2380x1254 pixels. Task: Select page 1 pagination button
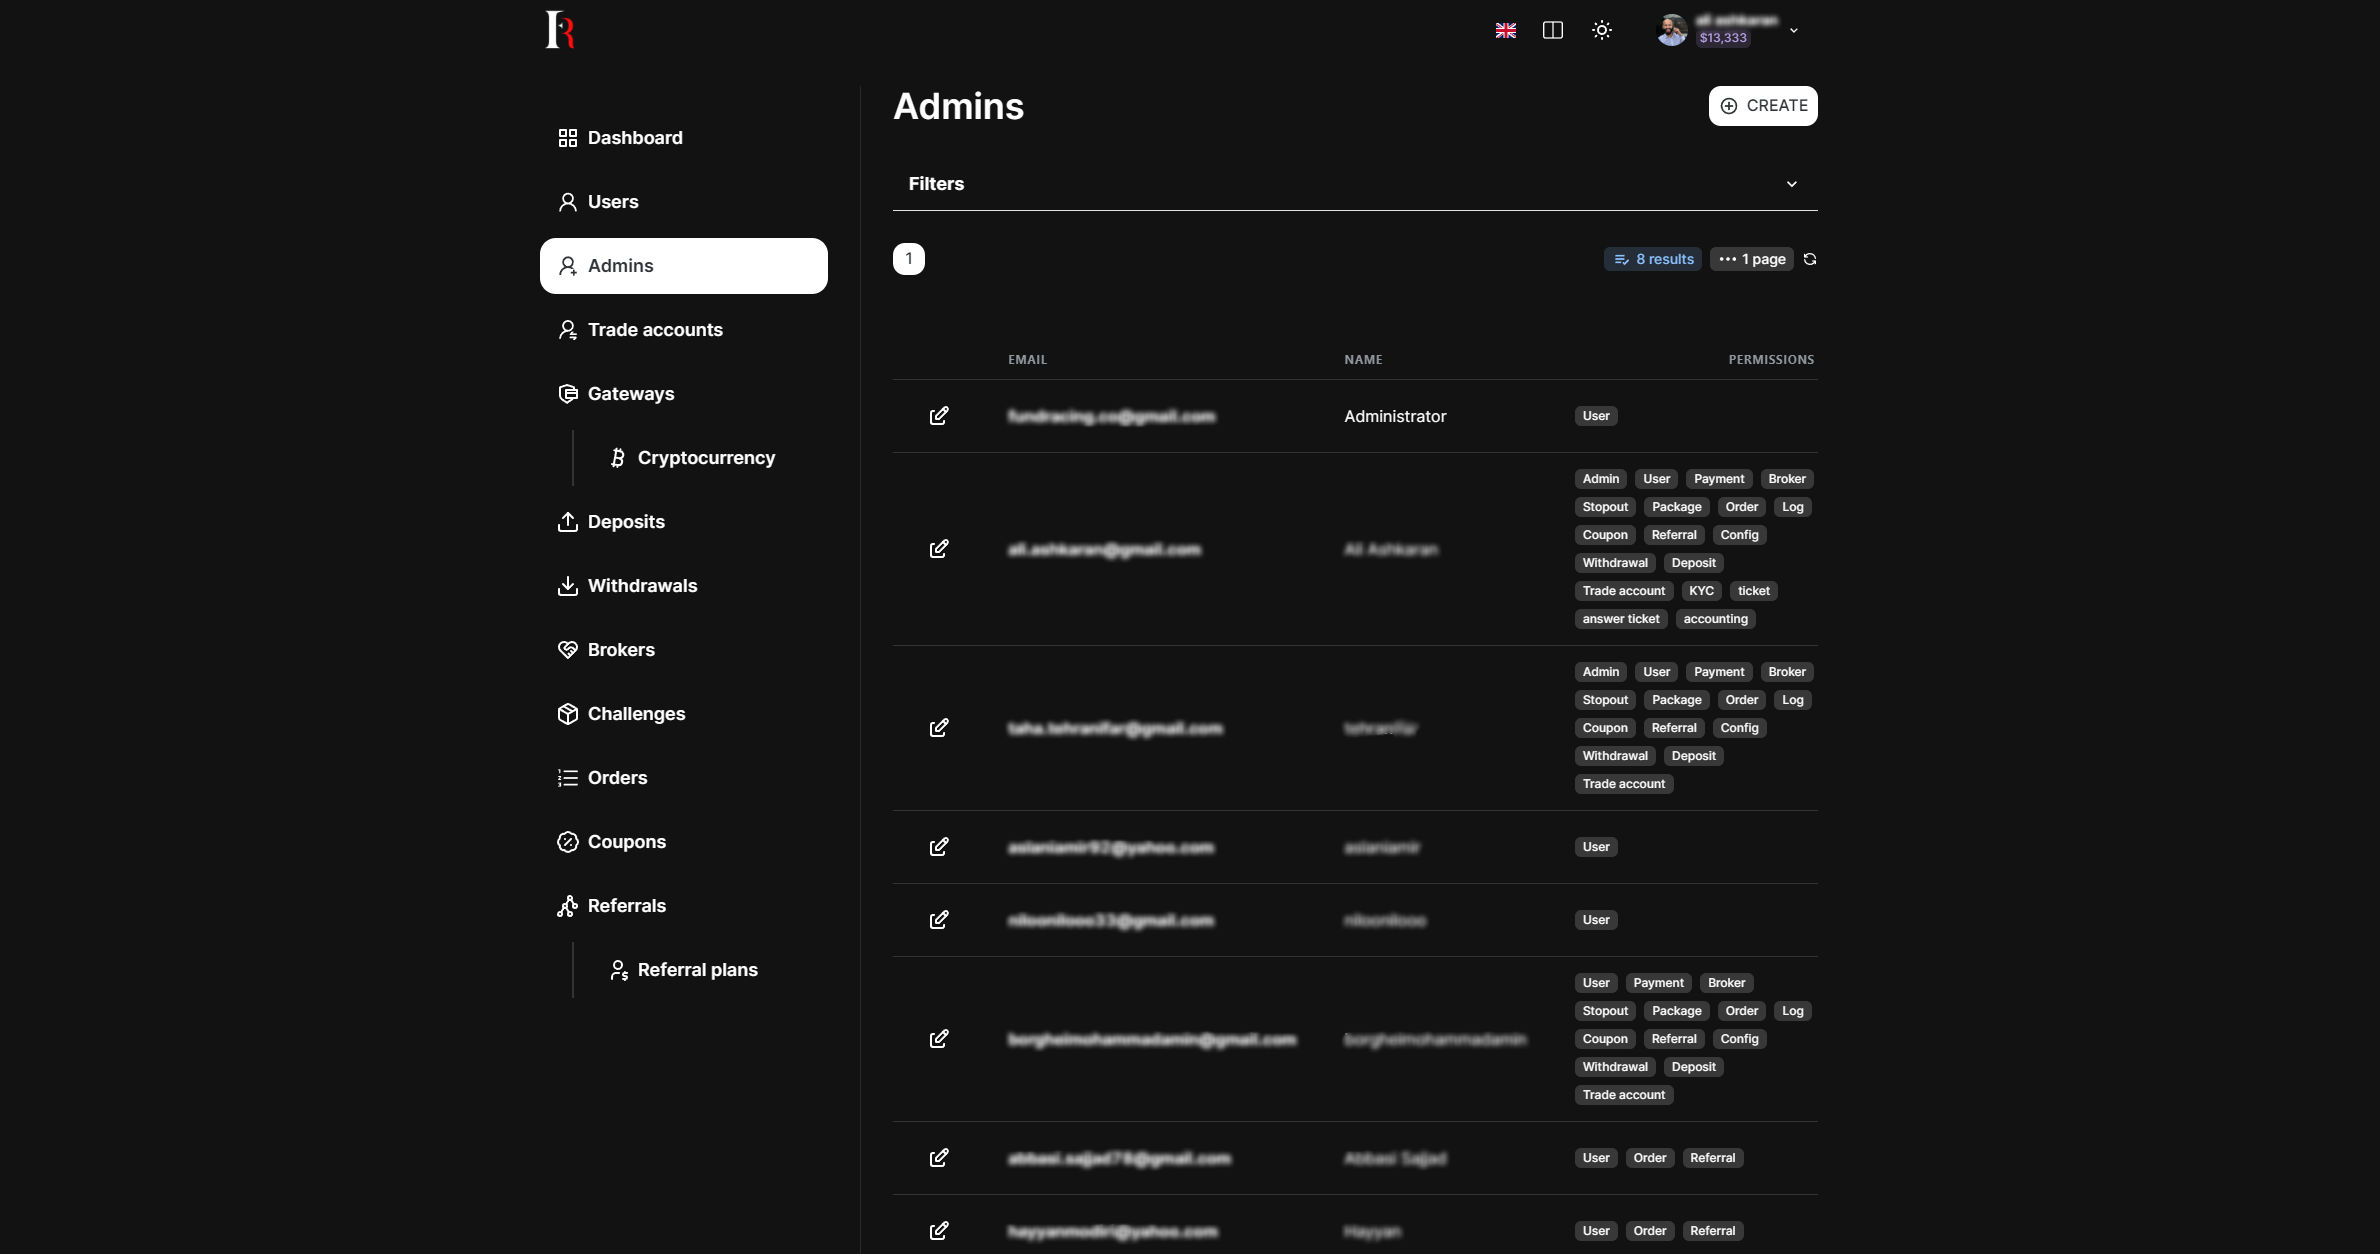coord(908,259)
